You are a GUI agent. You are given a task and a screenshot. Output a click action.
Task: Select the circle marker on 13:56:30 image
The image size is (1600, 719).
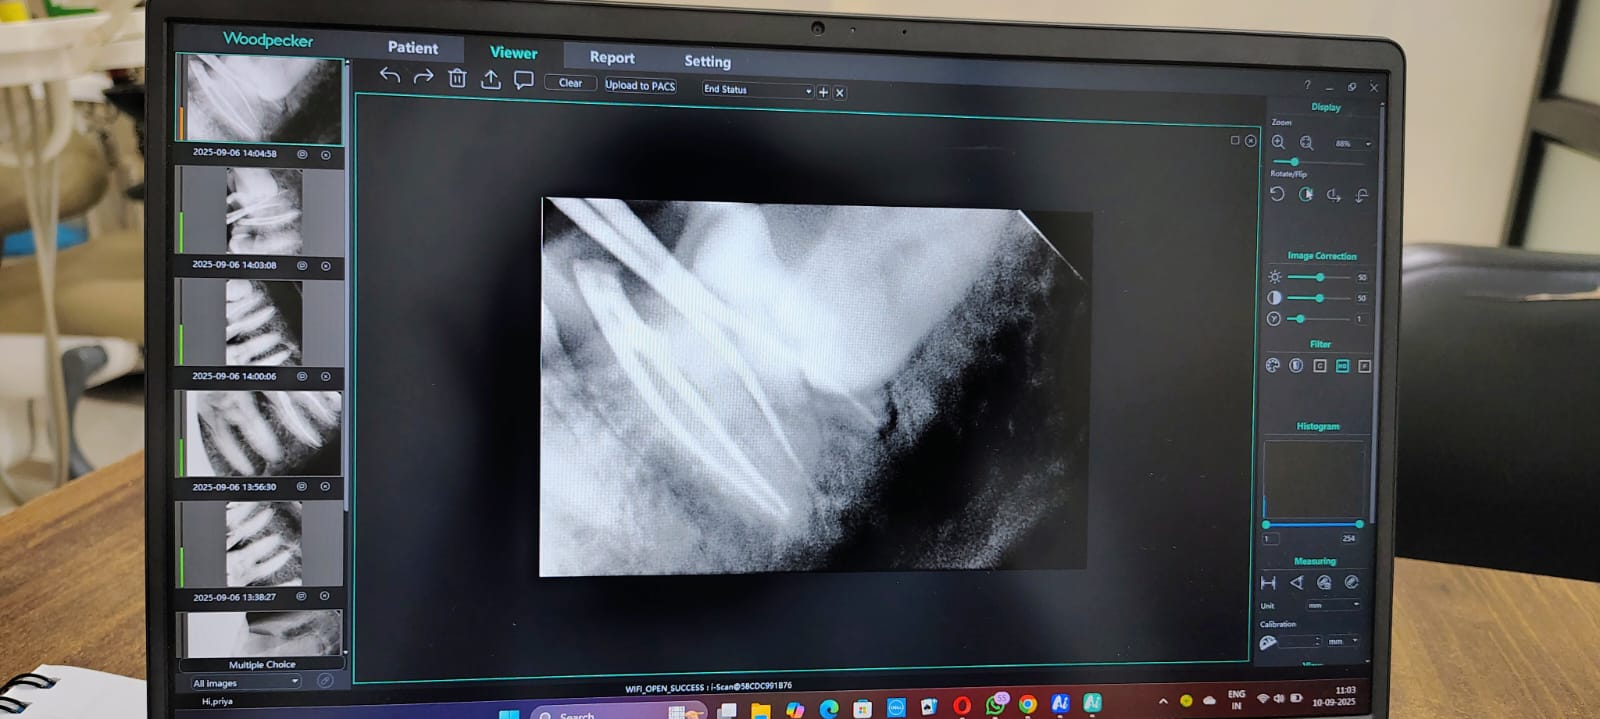coord(325,487)
